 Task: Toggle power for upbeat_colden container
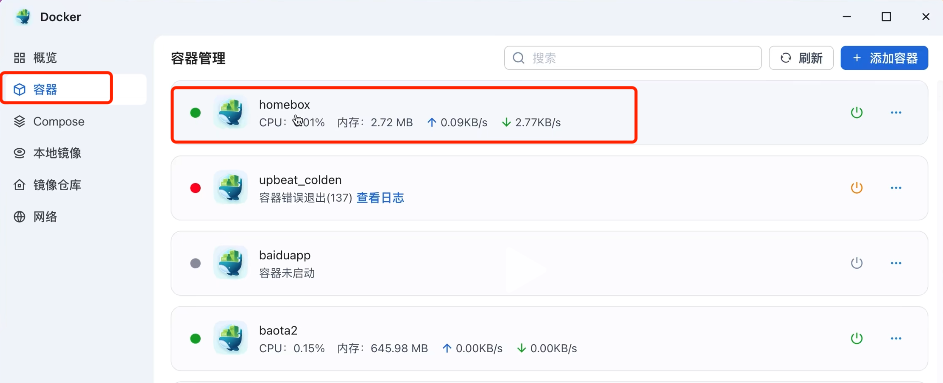(856, 188)
